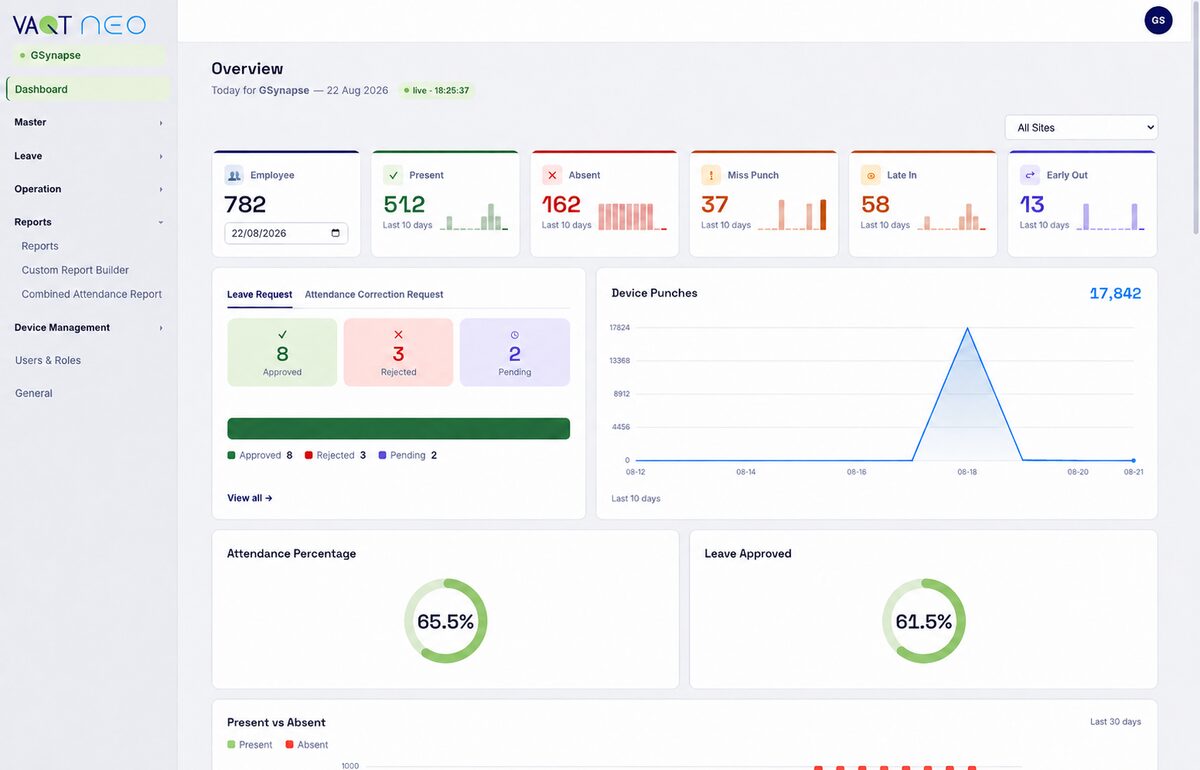Image resolution: width=1200 pixels, height=770 pixels.
Task: Click the Absent mini bar chart
Action: click(x=632, y=216)
